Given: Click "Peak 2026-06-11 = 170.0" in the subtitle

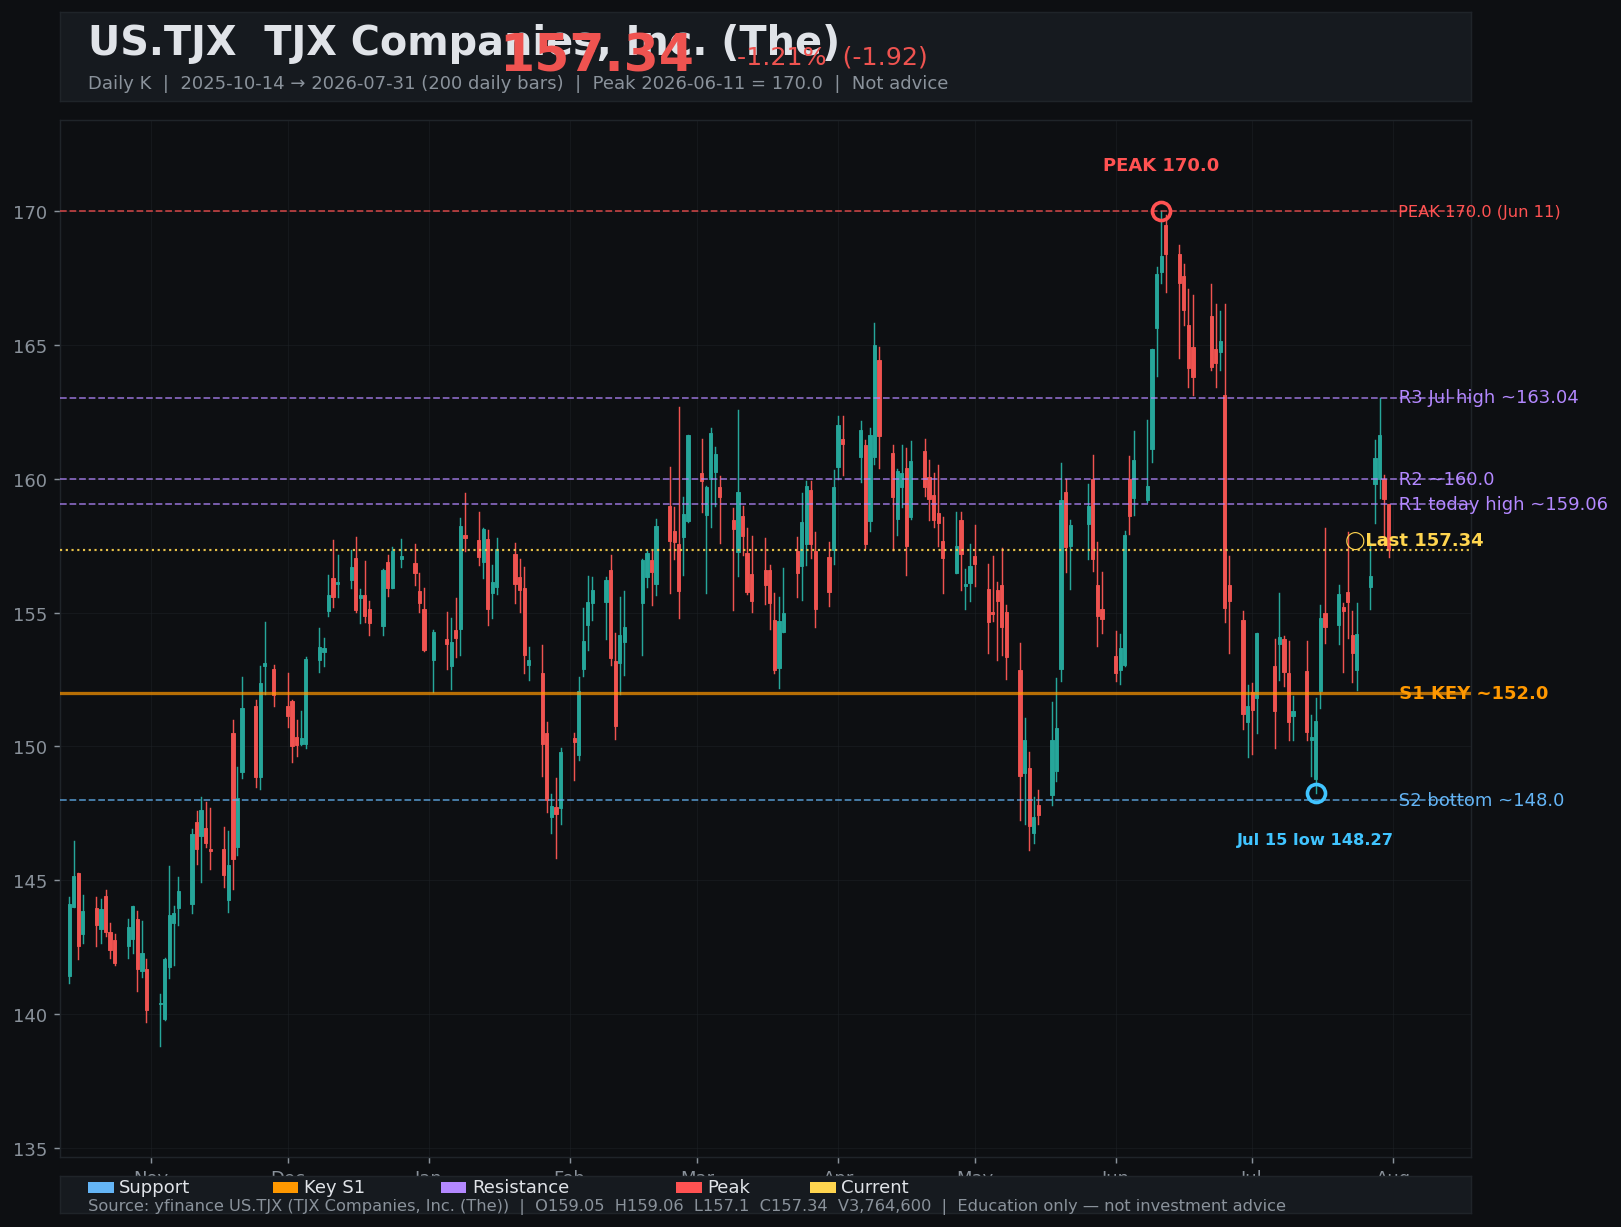Looking at the screenshot, I should (x=707, y=83).
